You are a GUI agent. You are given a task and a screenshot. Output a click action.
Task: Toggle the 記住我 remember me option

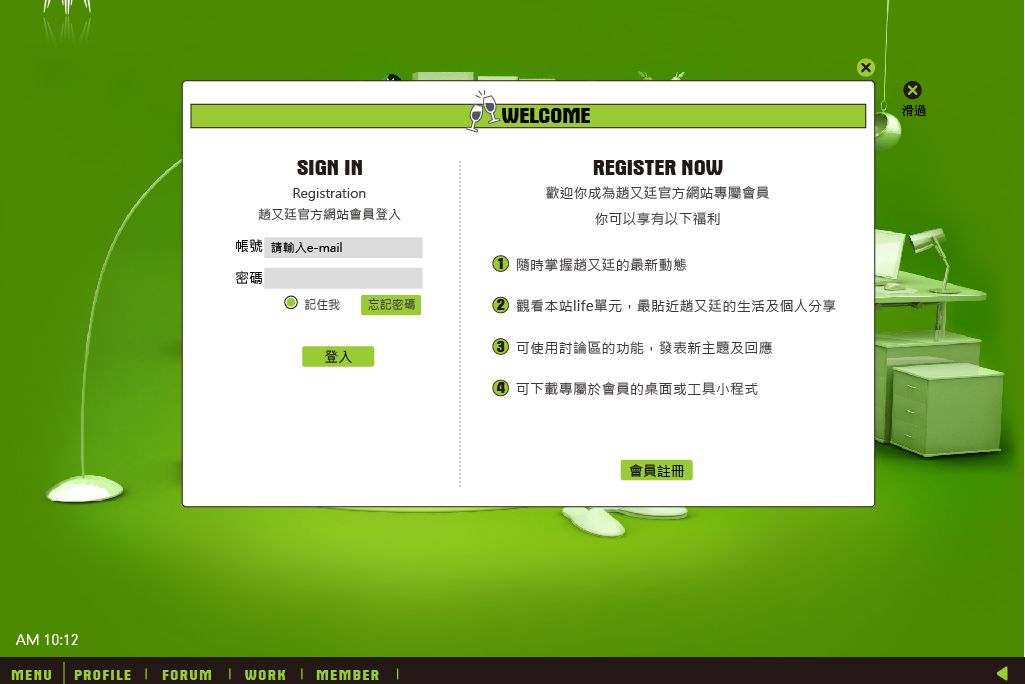tap(291, 303)
